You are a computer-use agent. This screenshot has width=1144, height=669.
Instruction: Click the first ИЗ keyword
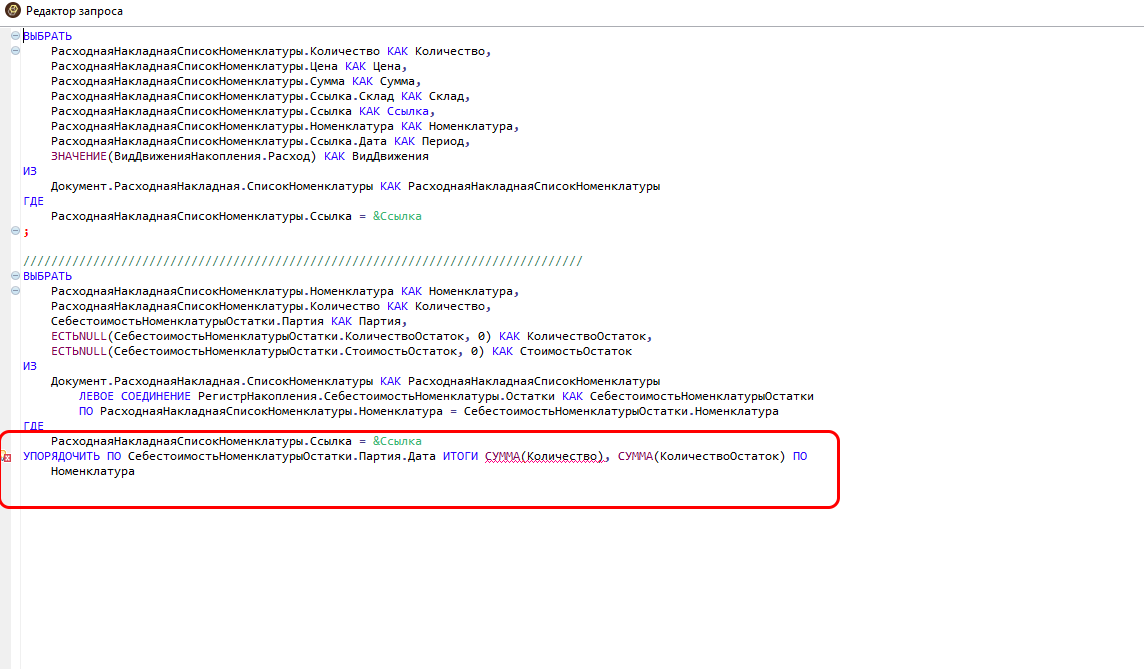(x=30, y=171)
